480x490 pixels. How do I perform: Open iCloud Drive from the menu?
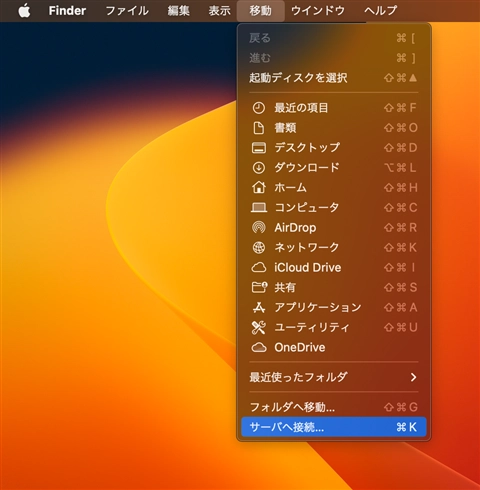pos(334,267)
